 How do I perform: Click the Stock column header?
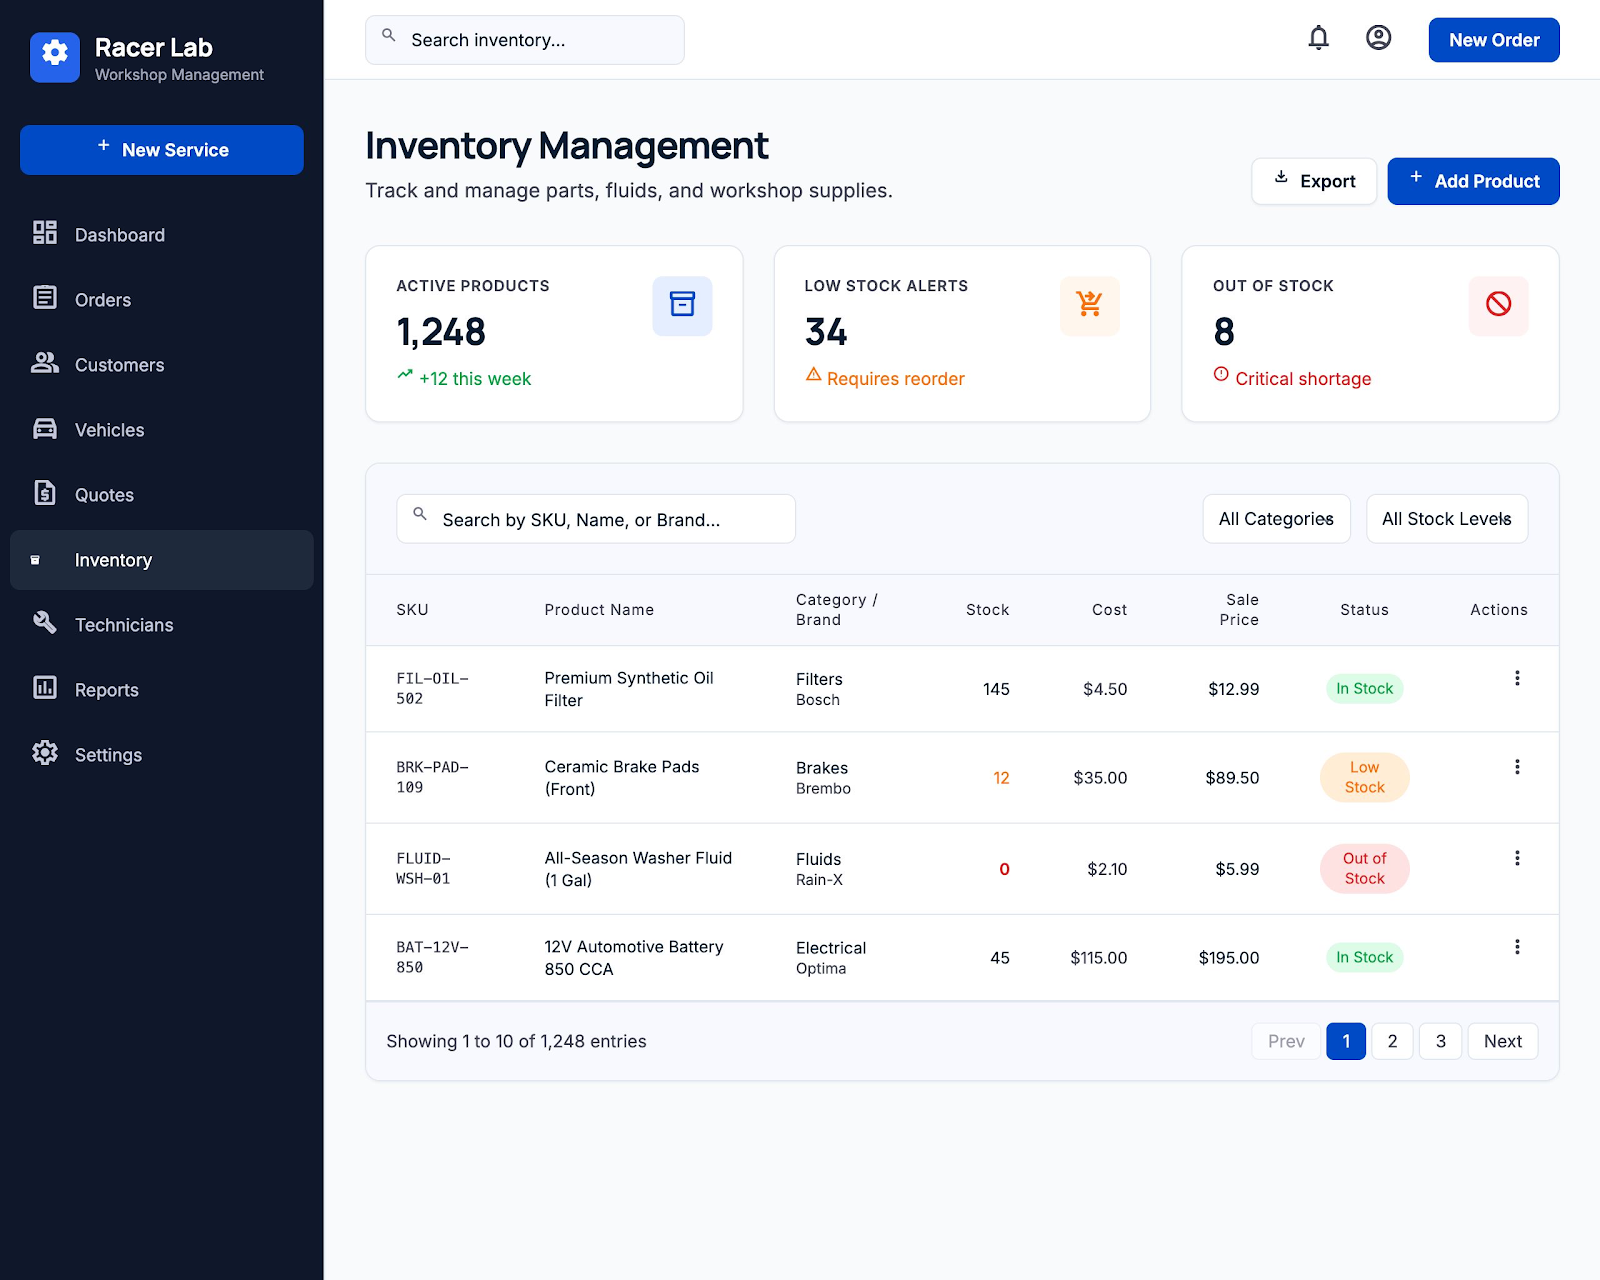[987, 610]
